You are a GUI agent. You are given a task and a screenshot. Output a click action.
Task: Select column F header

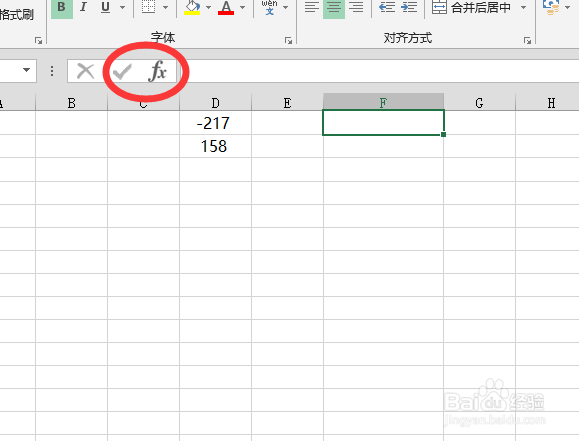(x=383, y=102)
